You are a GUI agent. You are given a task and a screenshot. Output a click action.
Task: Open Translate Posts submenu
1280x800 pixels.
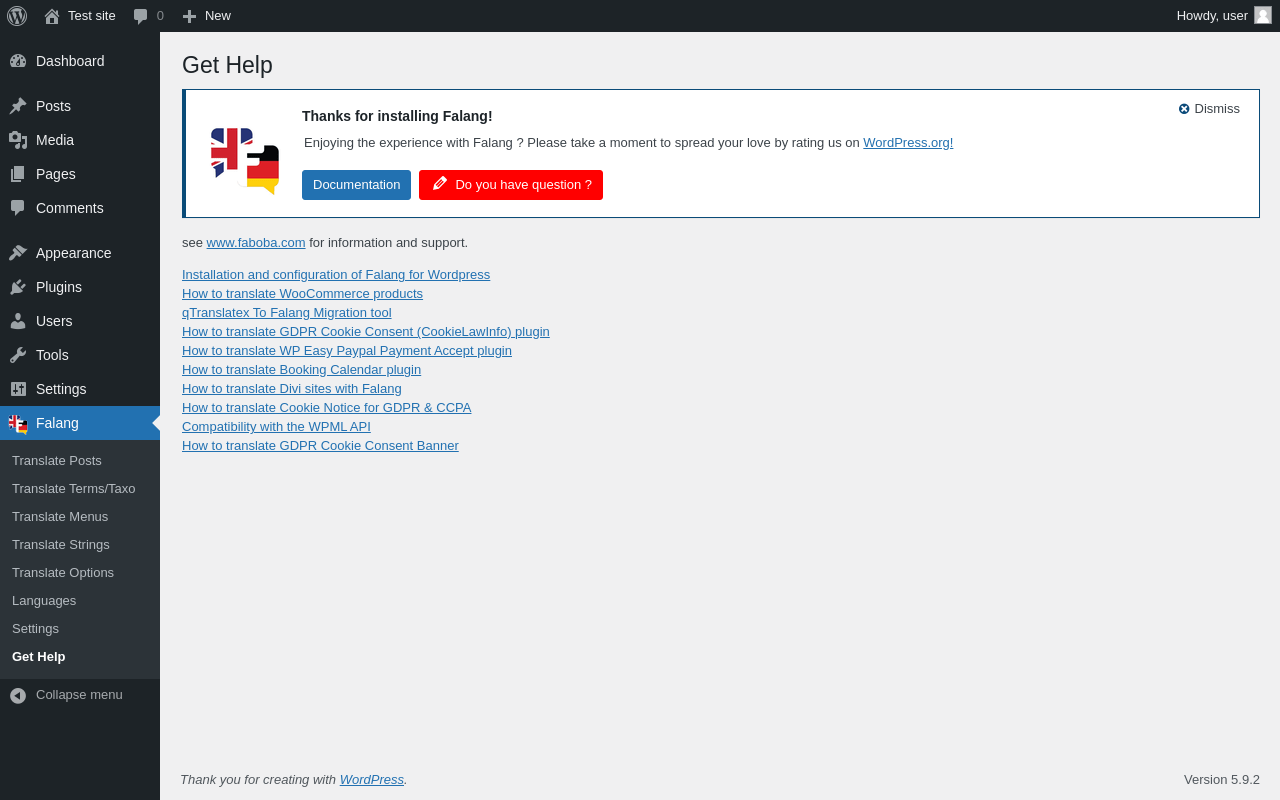[x=80, y=461]
